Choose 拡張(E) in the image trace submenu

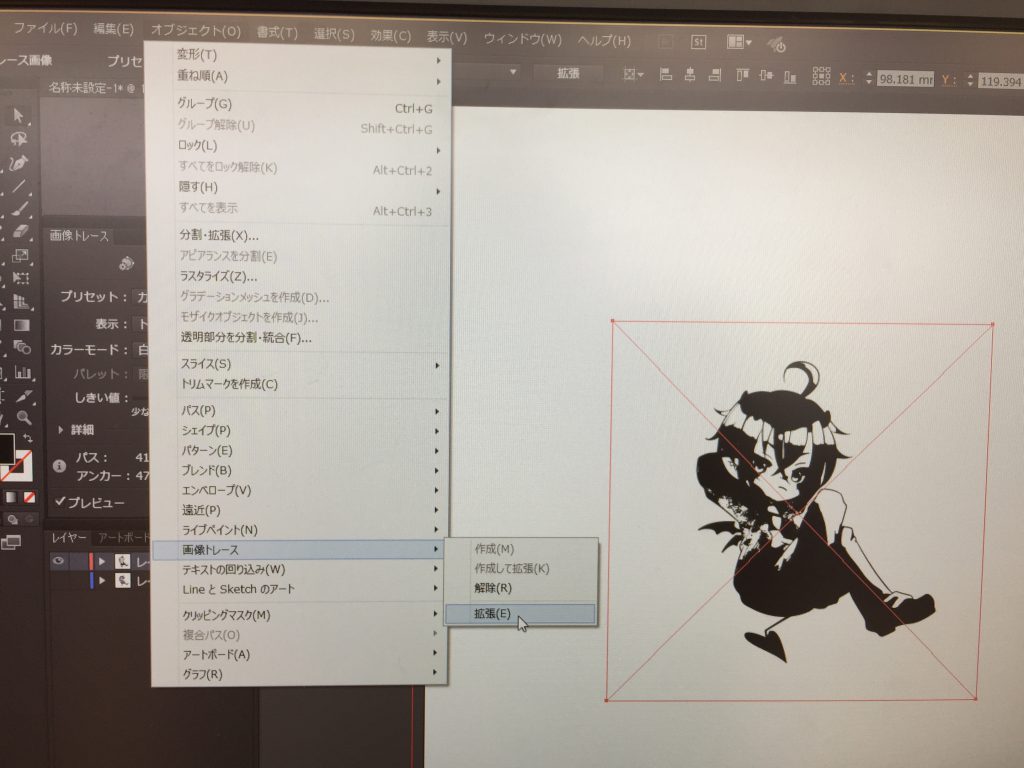(492, 613)
